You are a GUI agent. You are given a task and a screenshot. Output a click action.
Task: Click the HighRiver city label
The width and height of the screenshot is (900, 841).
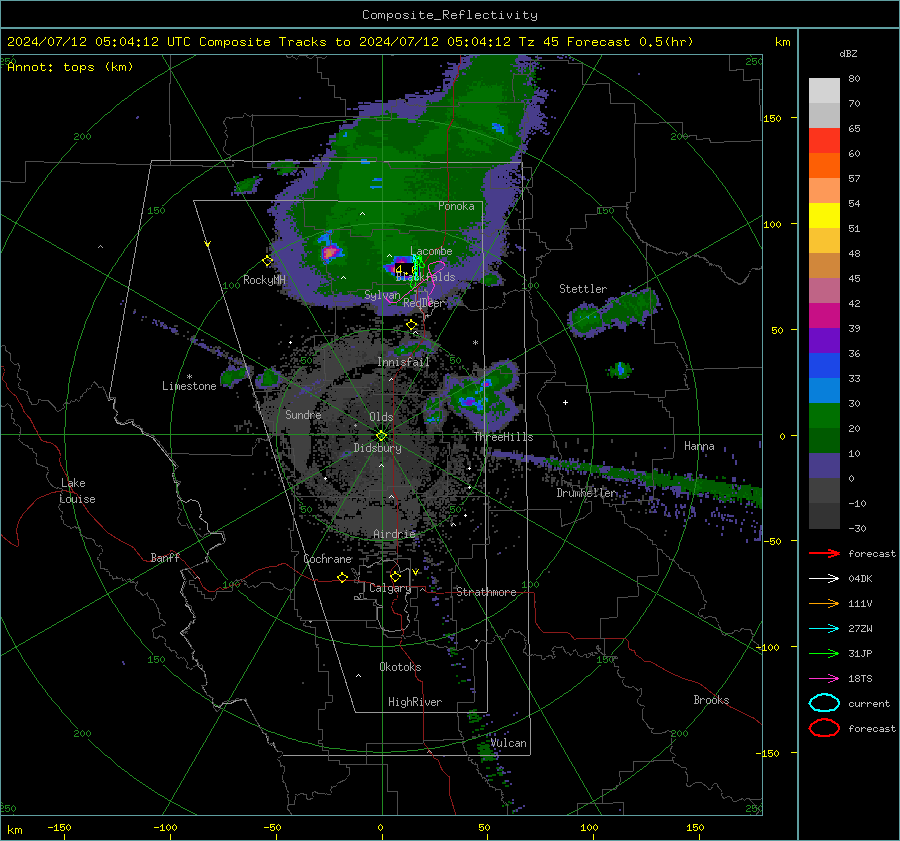point(415,702)
